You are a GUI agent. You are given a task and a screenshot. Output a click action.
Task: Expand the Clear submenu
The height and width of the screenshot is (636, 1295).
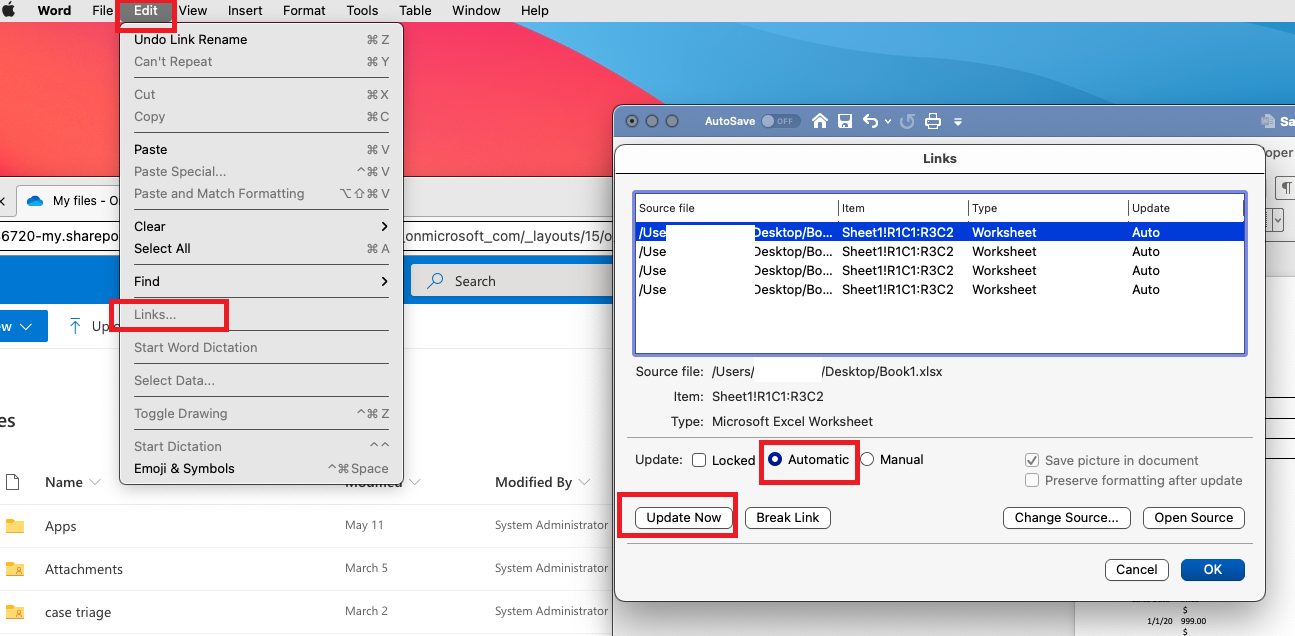[384, 226]
